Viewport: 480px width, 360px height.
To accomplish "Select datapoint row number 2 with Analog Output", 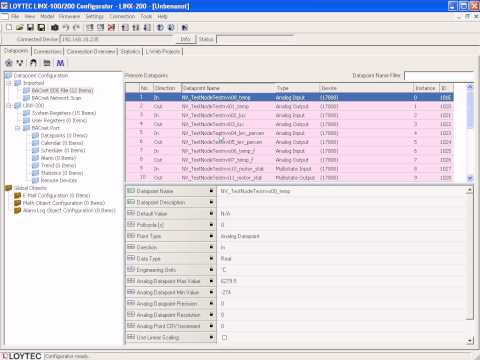I will 289,106.
